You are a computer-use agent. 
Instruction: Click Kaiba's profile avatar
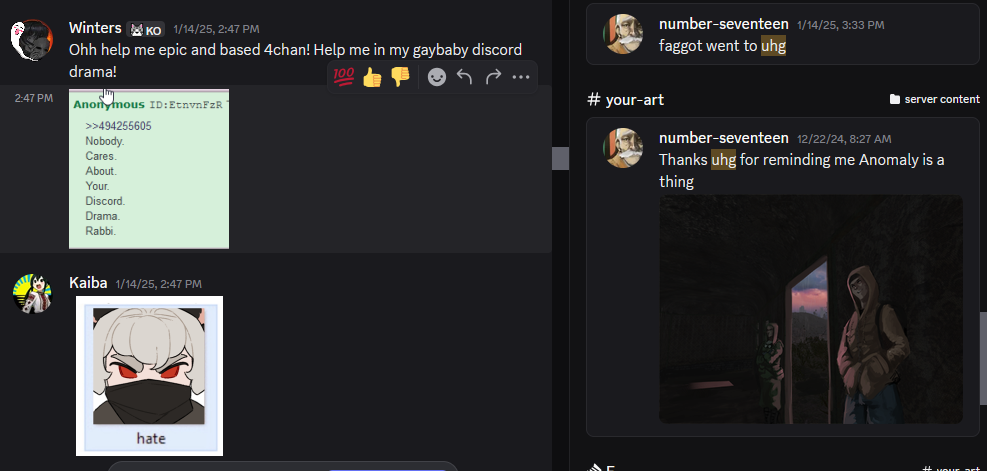point(33,293)
